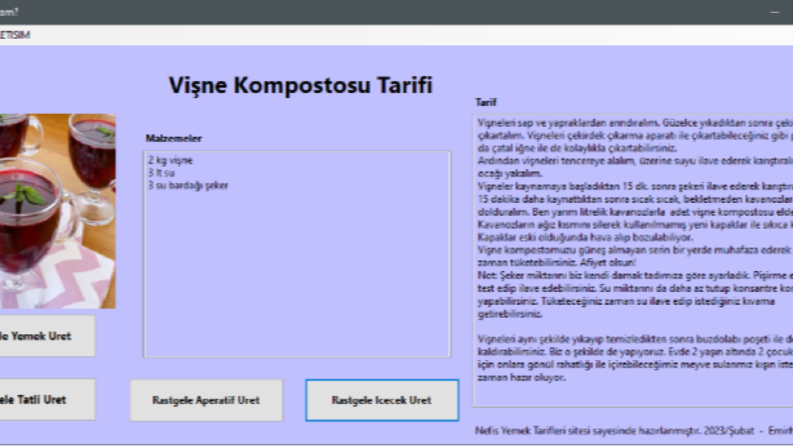This screenshot has height=446, width=793.
Task: Click the Malzemeler label
Action: [173, 139]
